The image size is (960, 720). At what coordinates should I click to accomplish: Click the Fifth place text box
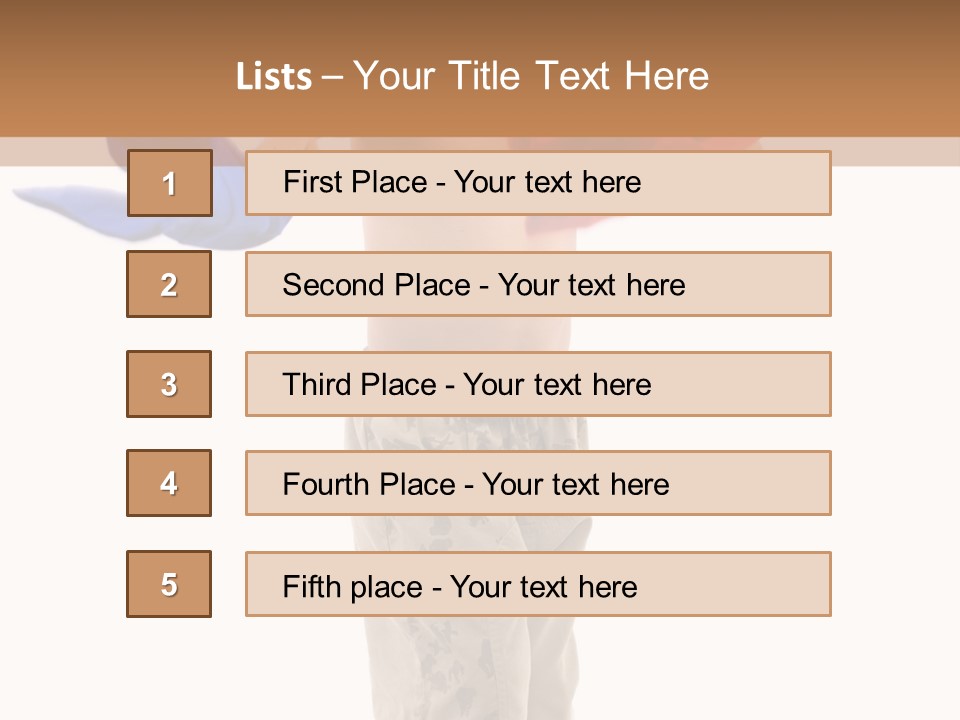coord(538,584)
